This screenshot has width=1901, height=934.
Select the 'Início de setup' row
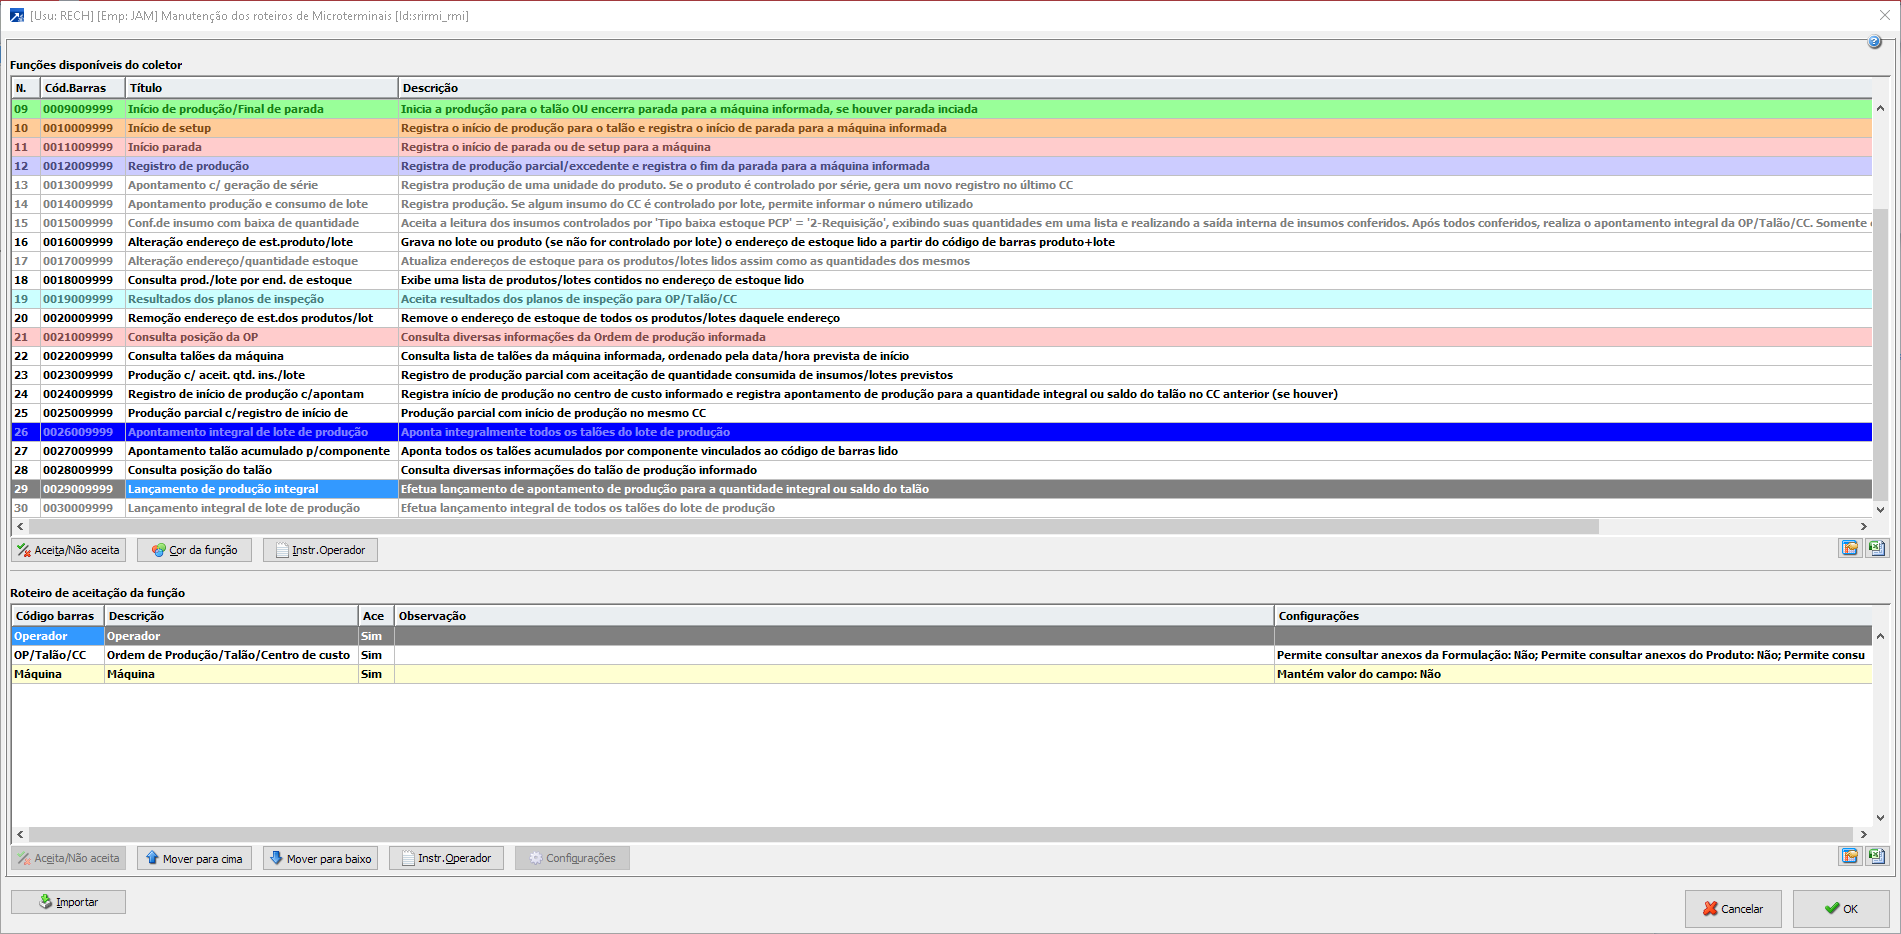click(x=941, y=128)
